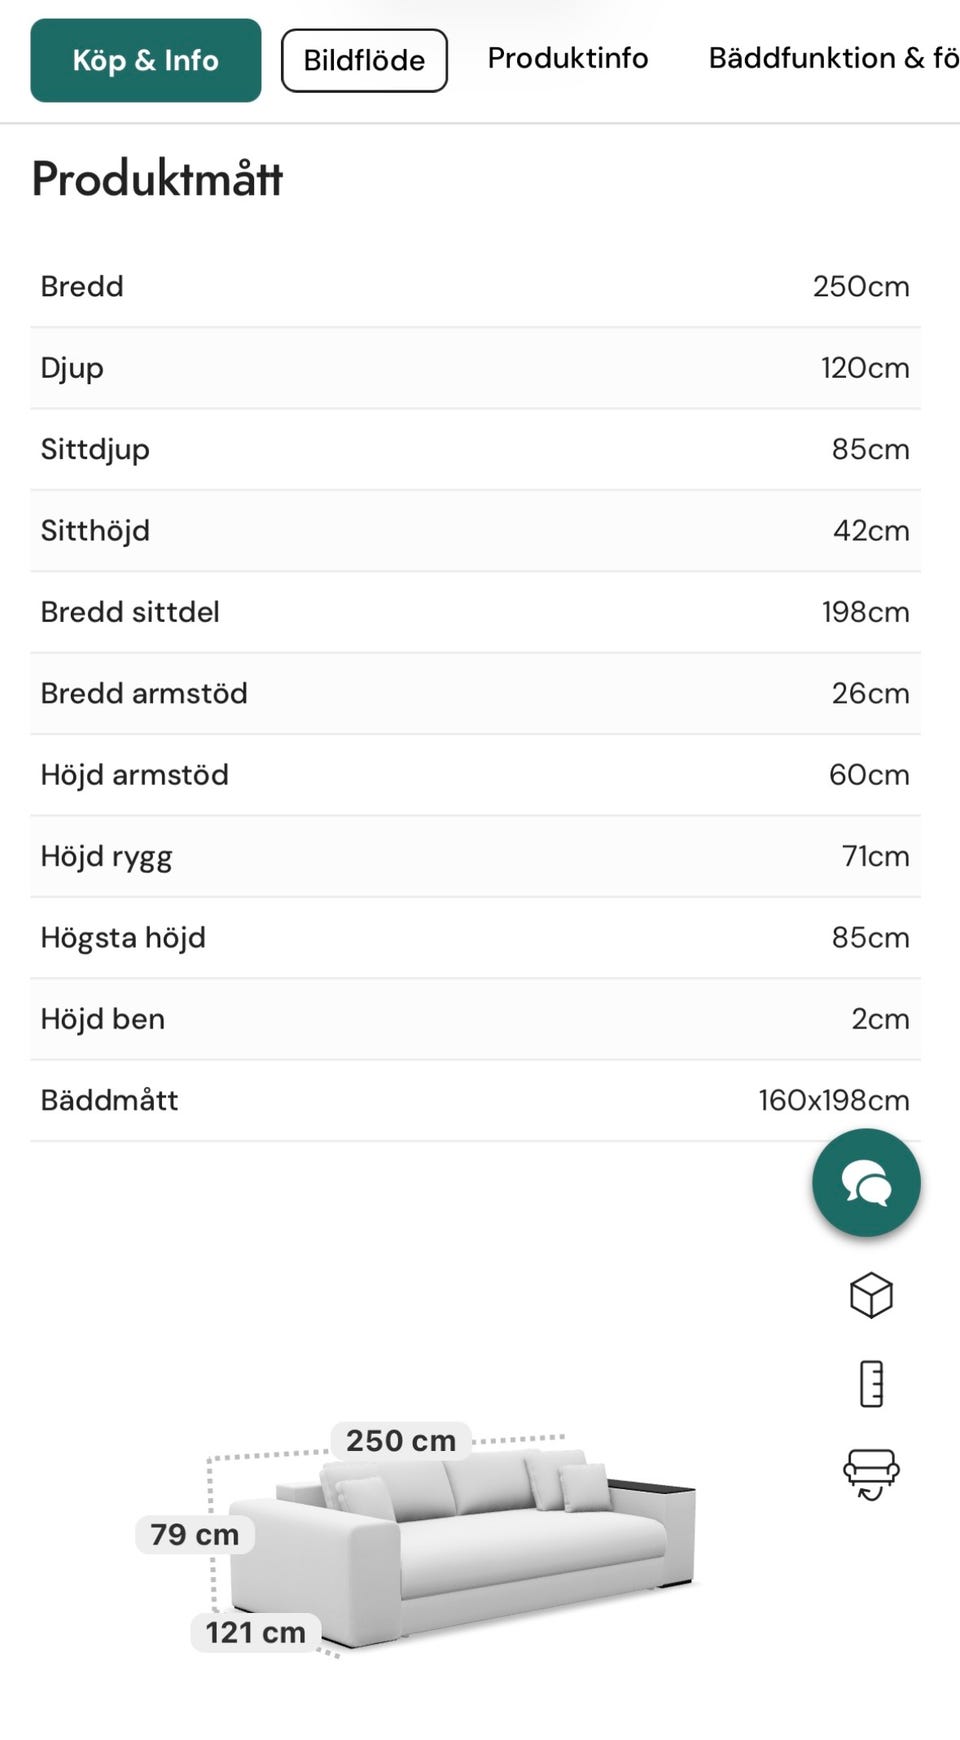Click the Produktmått heading

pos(158,179)
